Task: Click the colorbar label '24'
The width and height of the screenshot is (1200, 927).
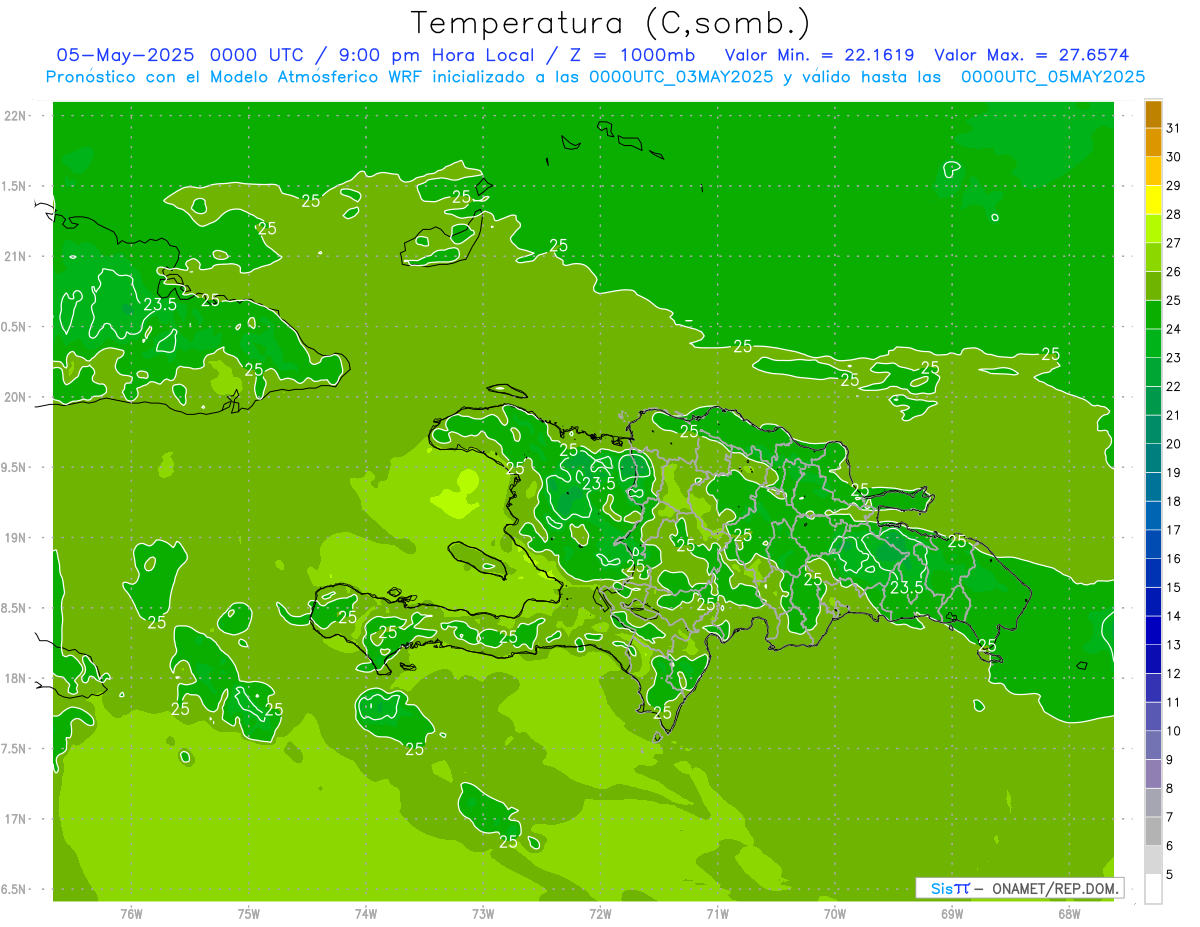Action: point(1174,329)
